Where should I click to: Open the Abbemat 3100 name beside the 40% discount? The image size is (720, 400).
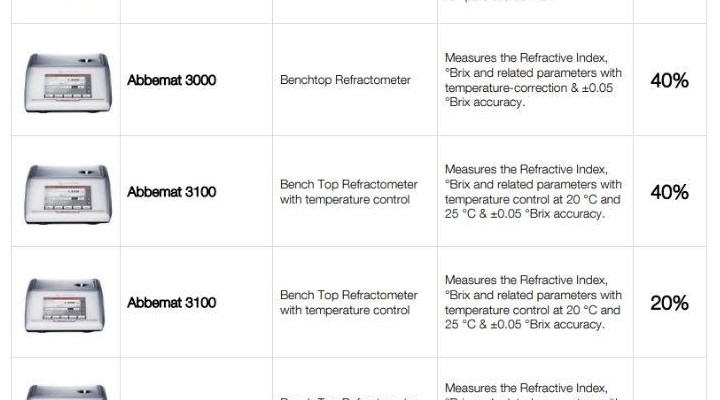tap(171, 192)
